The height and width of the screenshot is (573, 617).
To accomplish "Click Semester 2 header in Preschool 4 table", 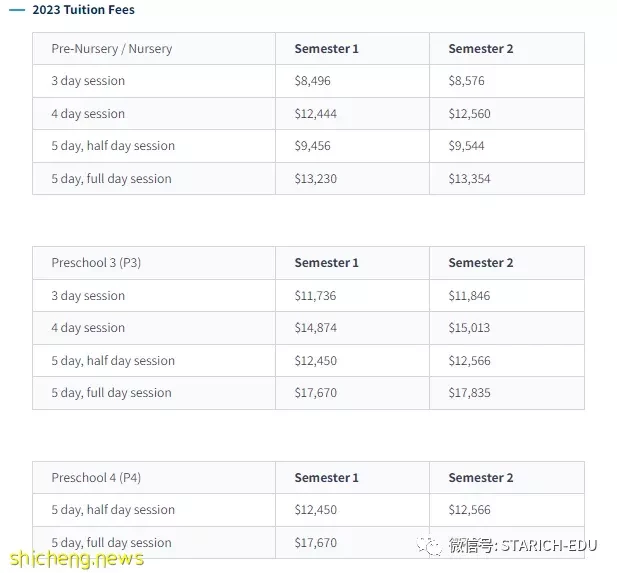I will tap(481, 478).
